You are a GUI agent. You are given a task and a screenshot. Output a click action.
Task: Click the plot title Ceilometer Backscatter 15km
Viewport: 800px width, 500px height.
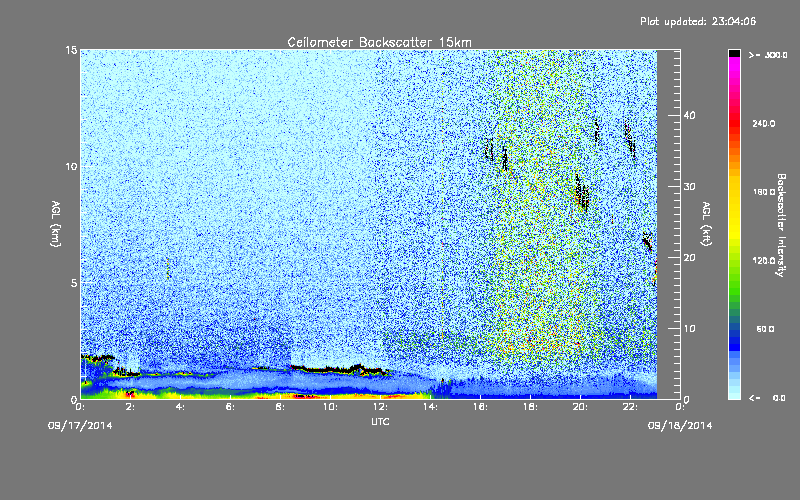coord(379,42)
